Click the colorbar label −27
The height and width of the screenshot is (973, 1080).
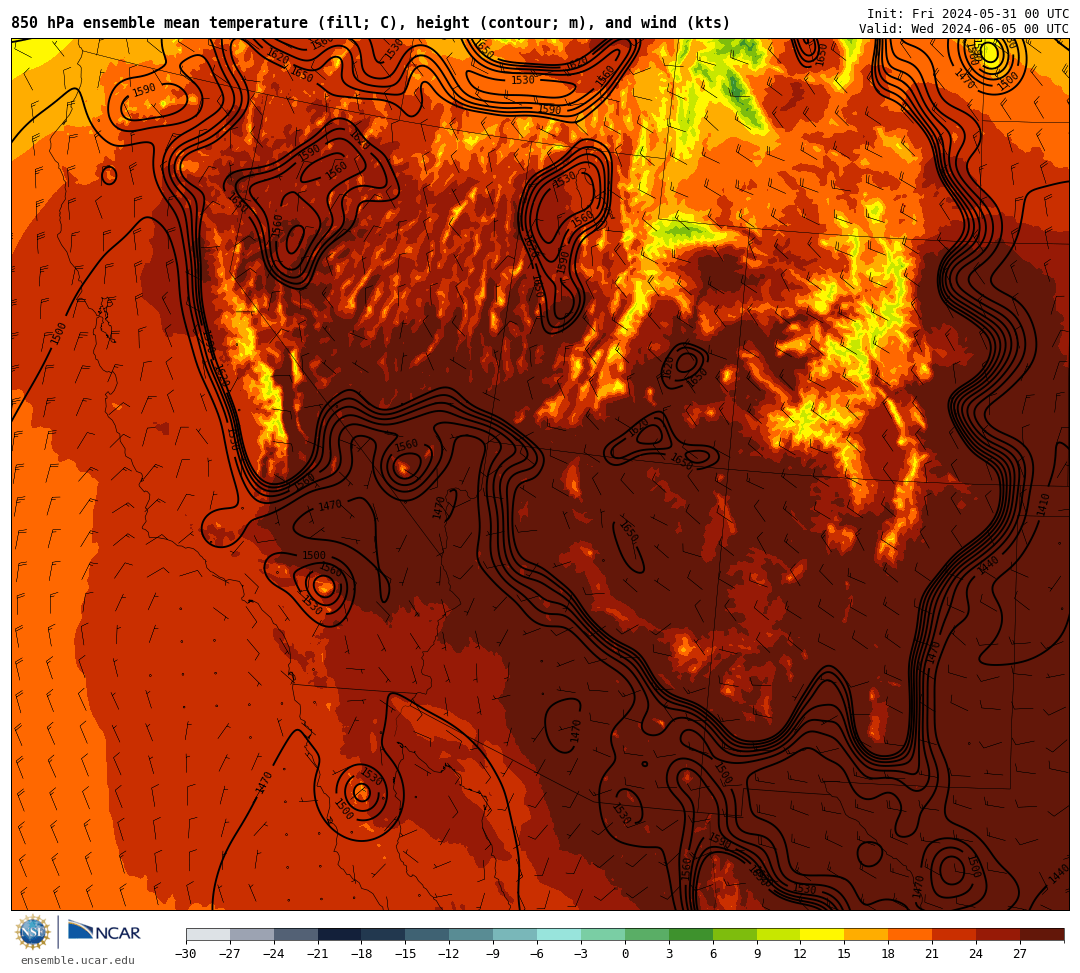coord(230,954)
